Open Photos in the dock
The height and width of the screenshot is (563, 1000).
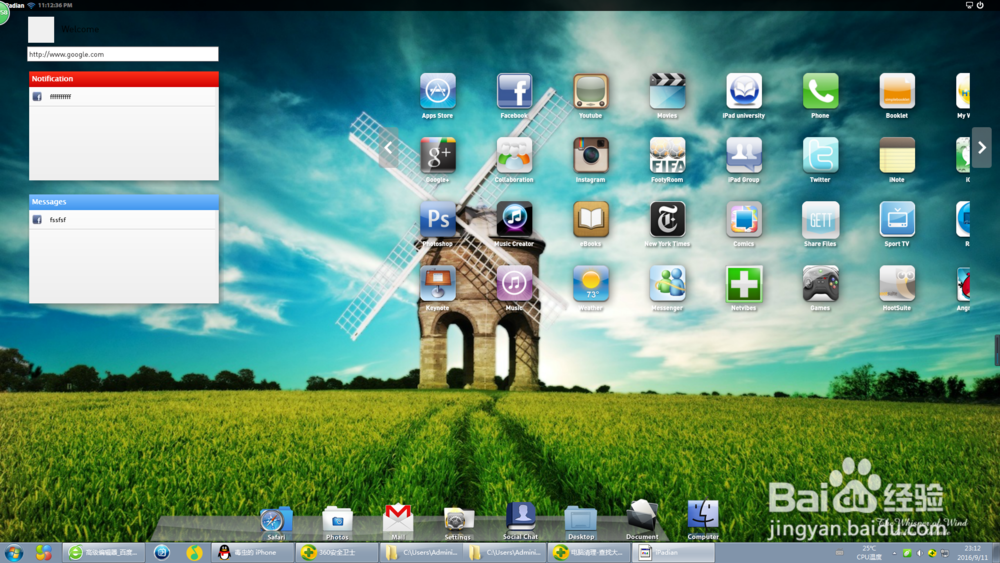[337, 520]
